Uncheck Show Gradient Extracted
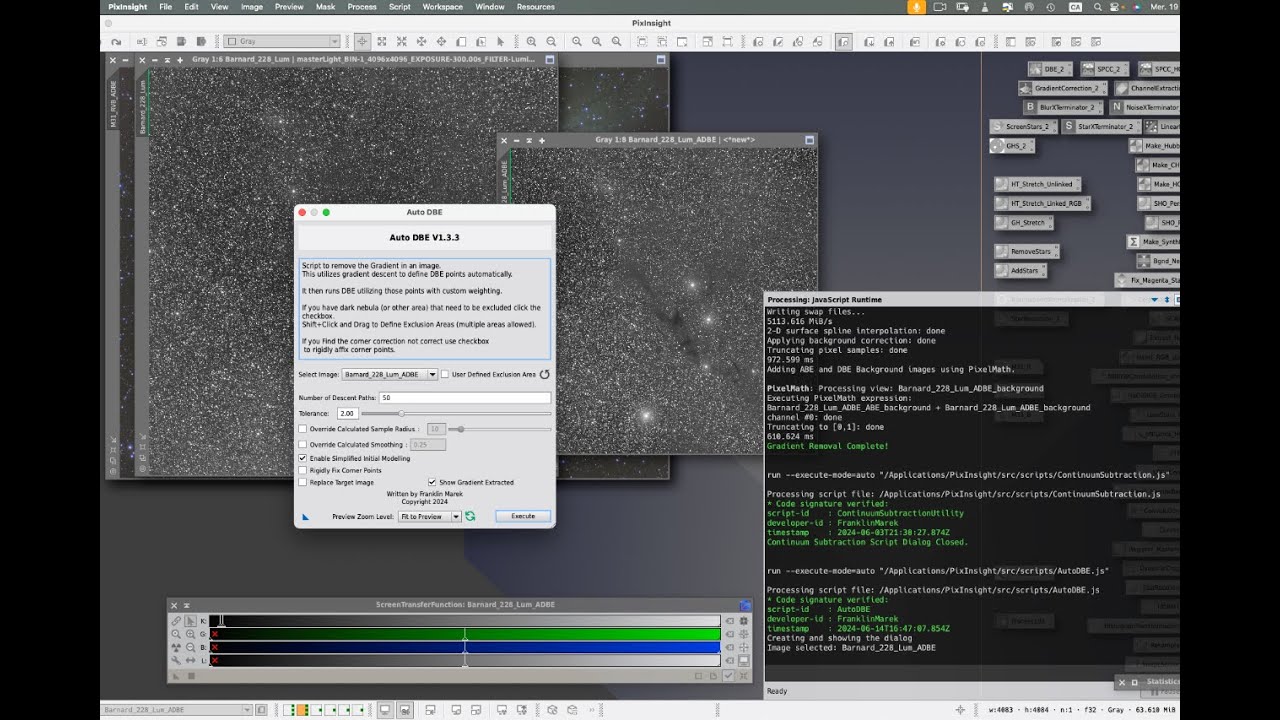The width and height of the screenshot is (1280, 720). point(432,482)
